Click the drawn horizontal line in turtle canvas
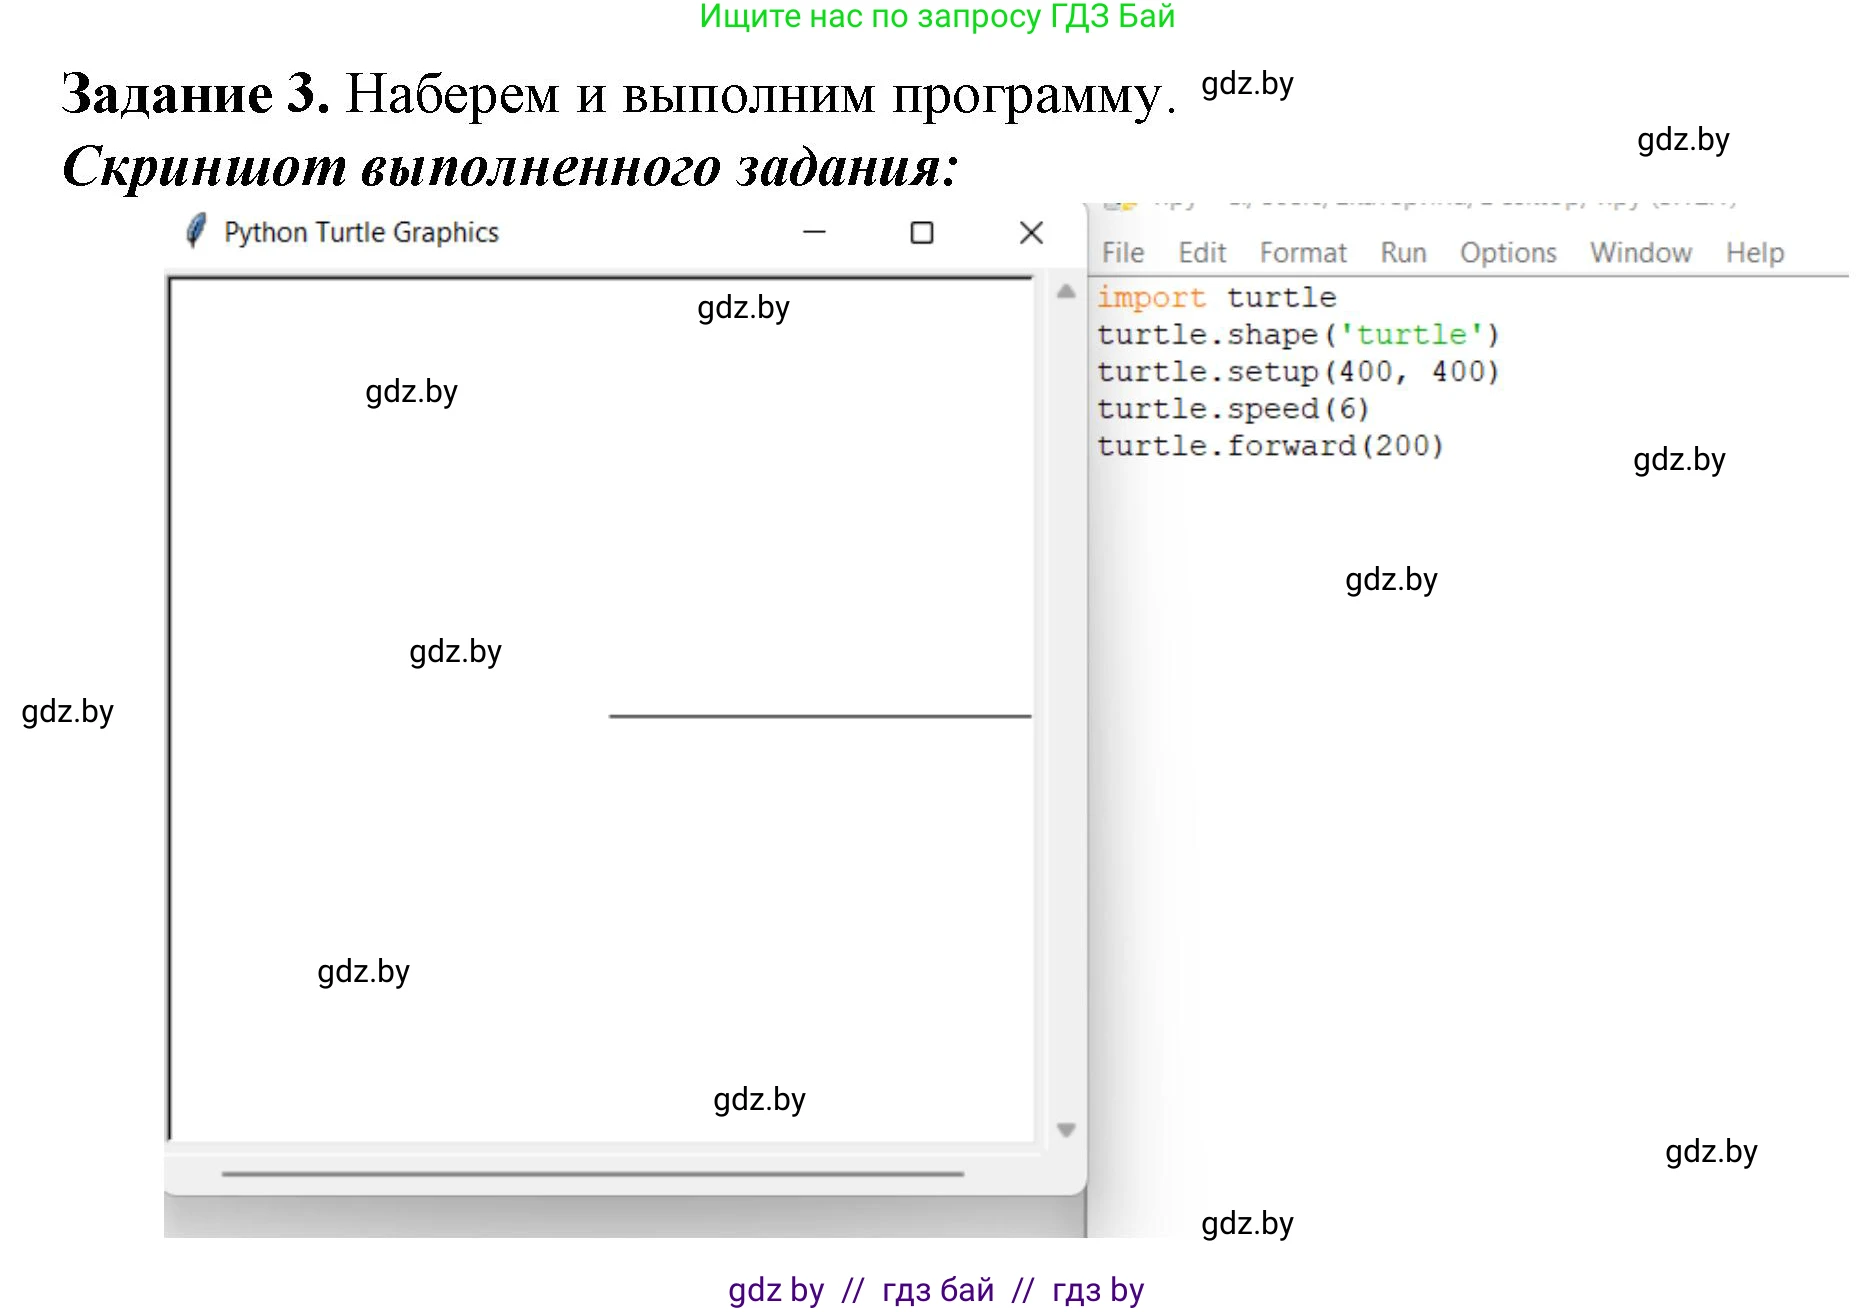This screenshot has width=1876, height=1312. [820, 716]
